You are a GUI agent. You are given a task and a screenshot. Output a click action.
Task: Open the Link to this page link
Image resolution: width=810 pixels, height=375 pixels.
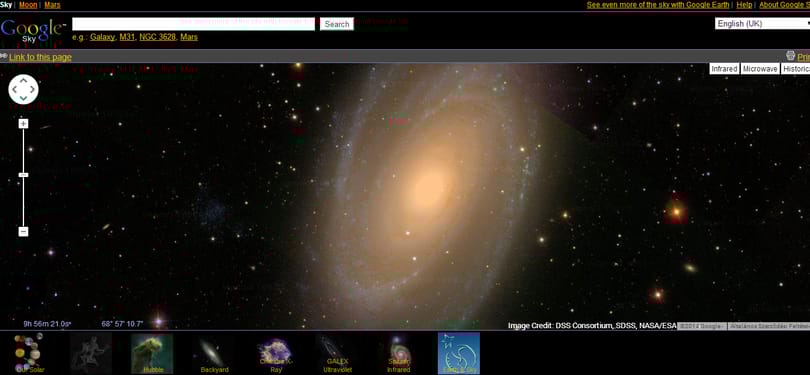click(40, 57)
